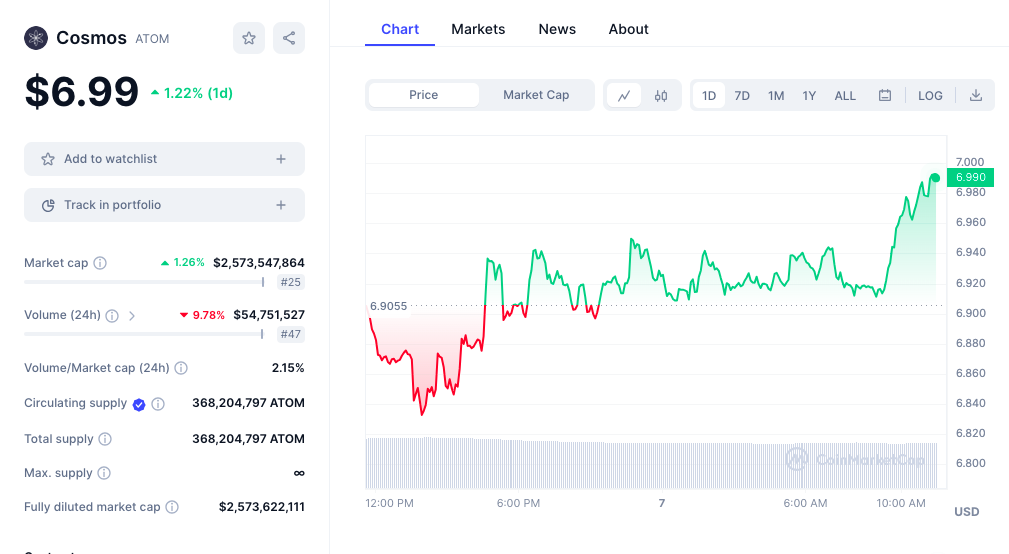Image resolution: width=1009 pixels, height=554 pixels.
Task: Open the Circulating supply info icon
Action: click(x=158, y=403)
